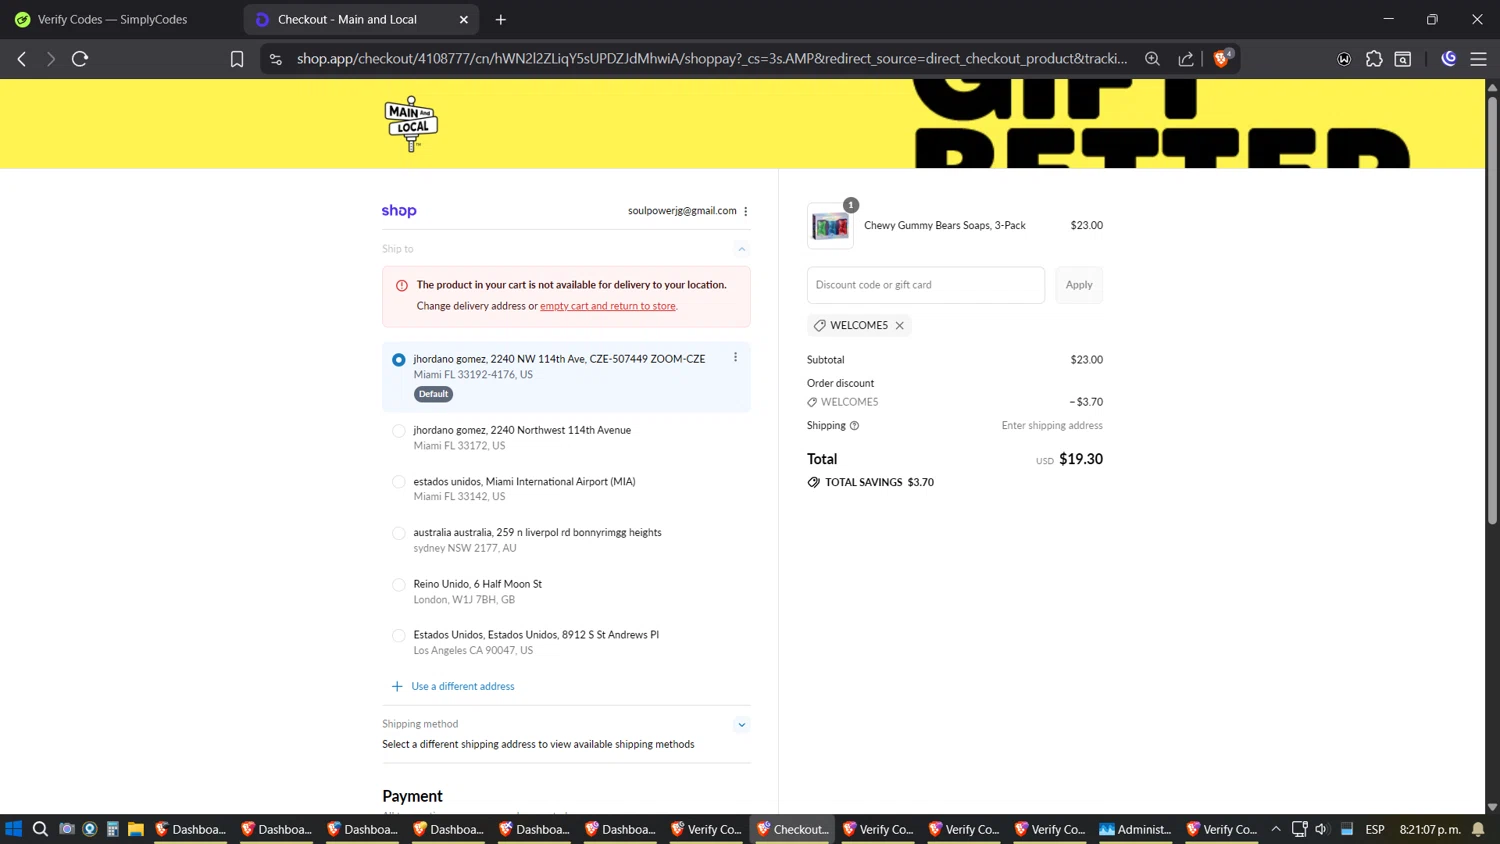Click the browser address bar URL
The image size is (1500, 844).
coord(711,59)
